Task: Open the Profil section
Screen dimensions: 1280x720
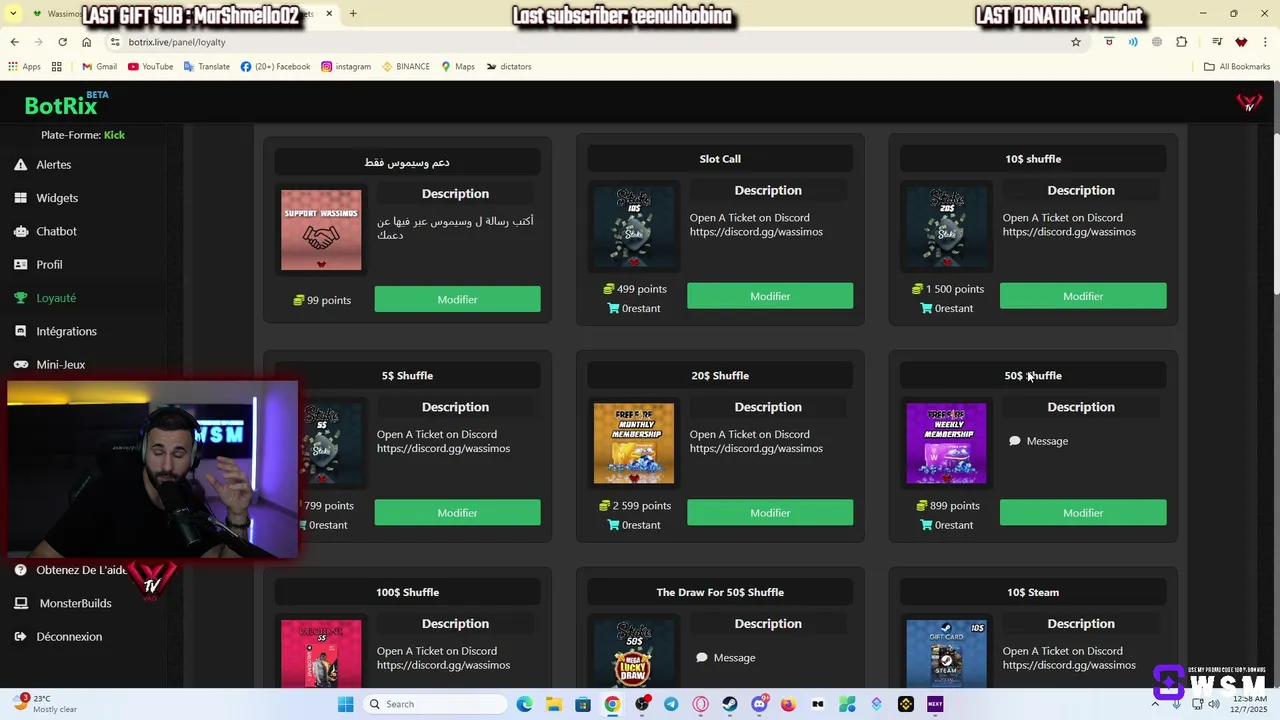Action: tap(49, 264)
